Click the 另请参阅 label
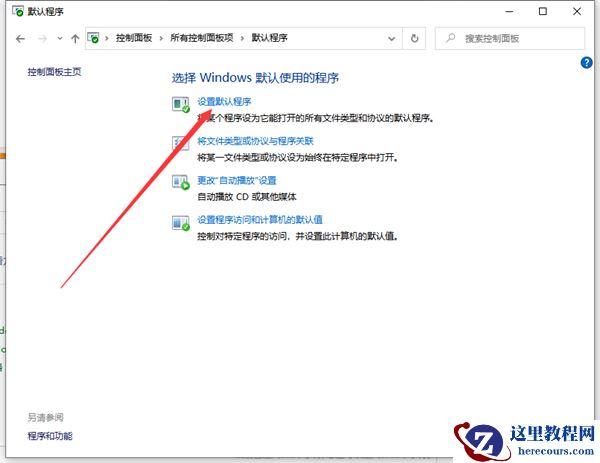The width and height of the screenshot is (600, 463). (x=46, y=417)
